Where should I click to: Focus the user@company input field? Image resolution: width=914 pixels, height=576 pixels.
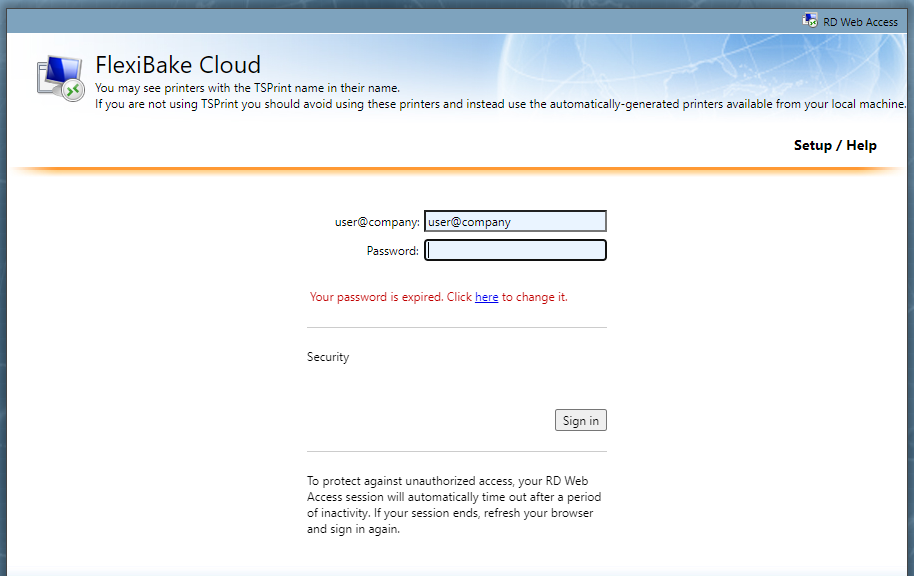(515, 222)
